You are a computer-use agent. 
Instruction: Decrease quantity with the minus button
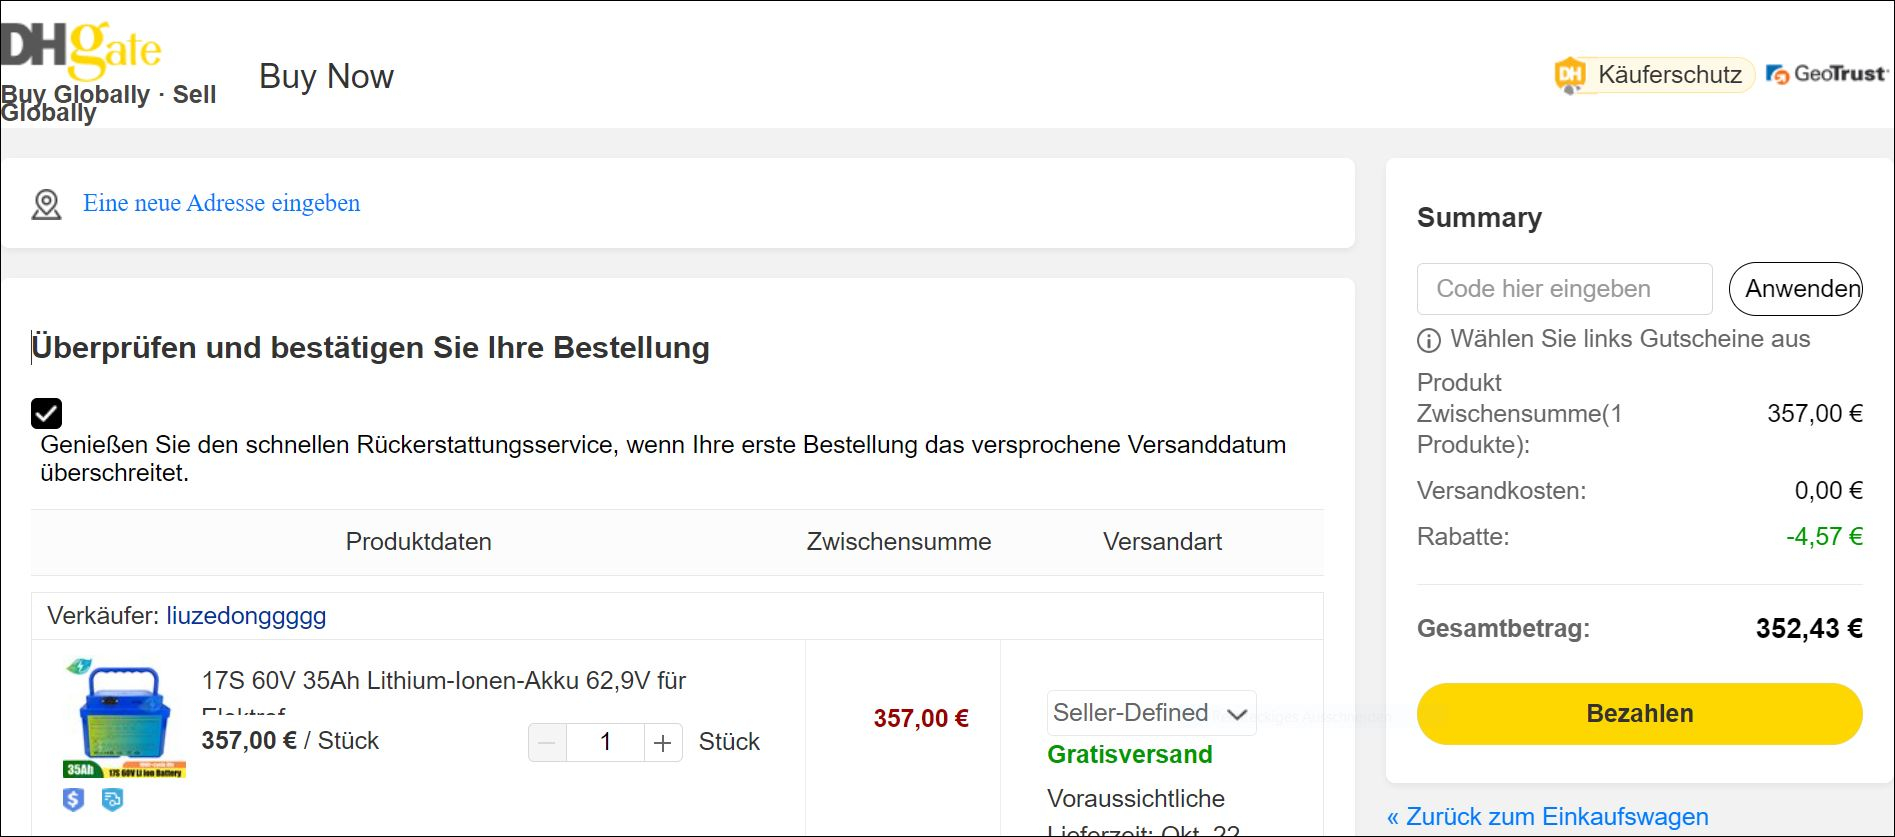(x=547, y=742)
